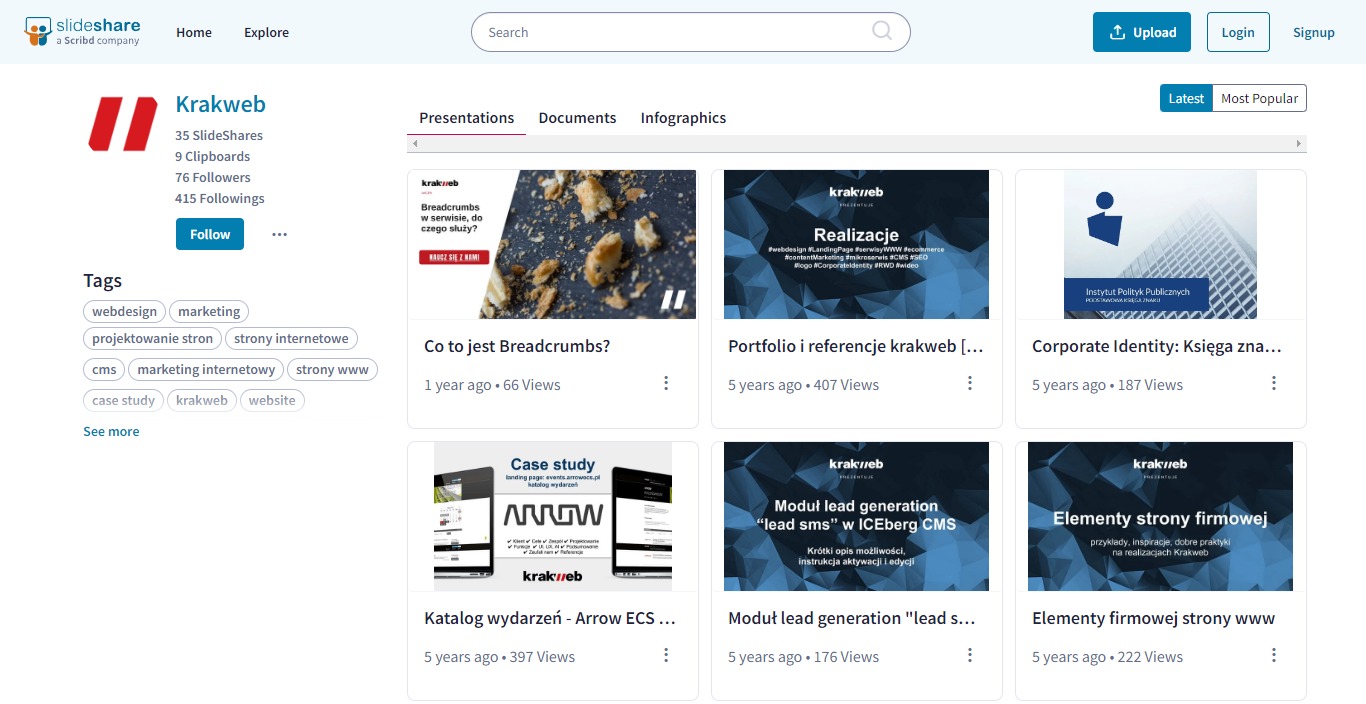Click the 76 Followers count

click(x=212, y=177)
